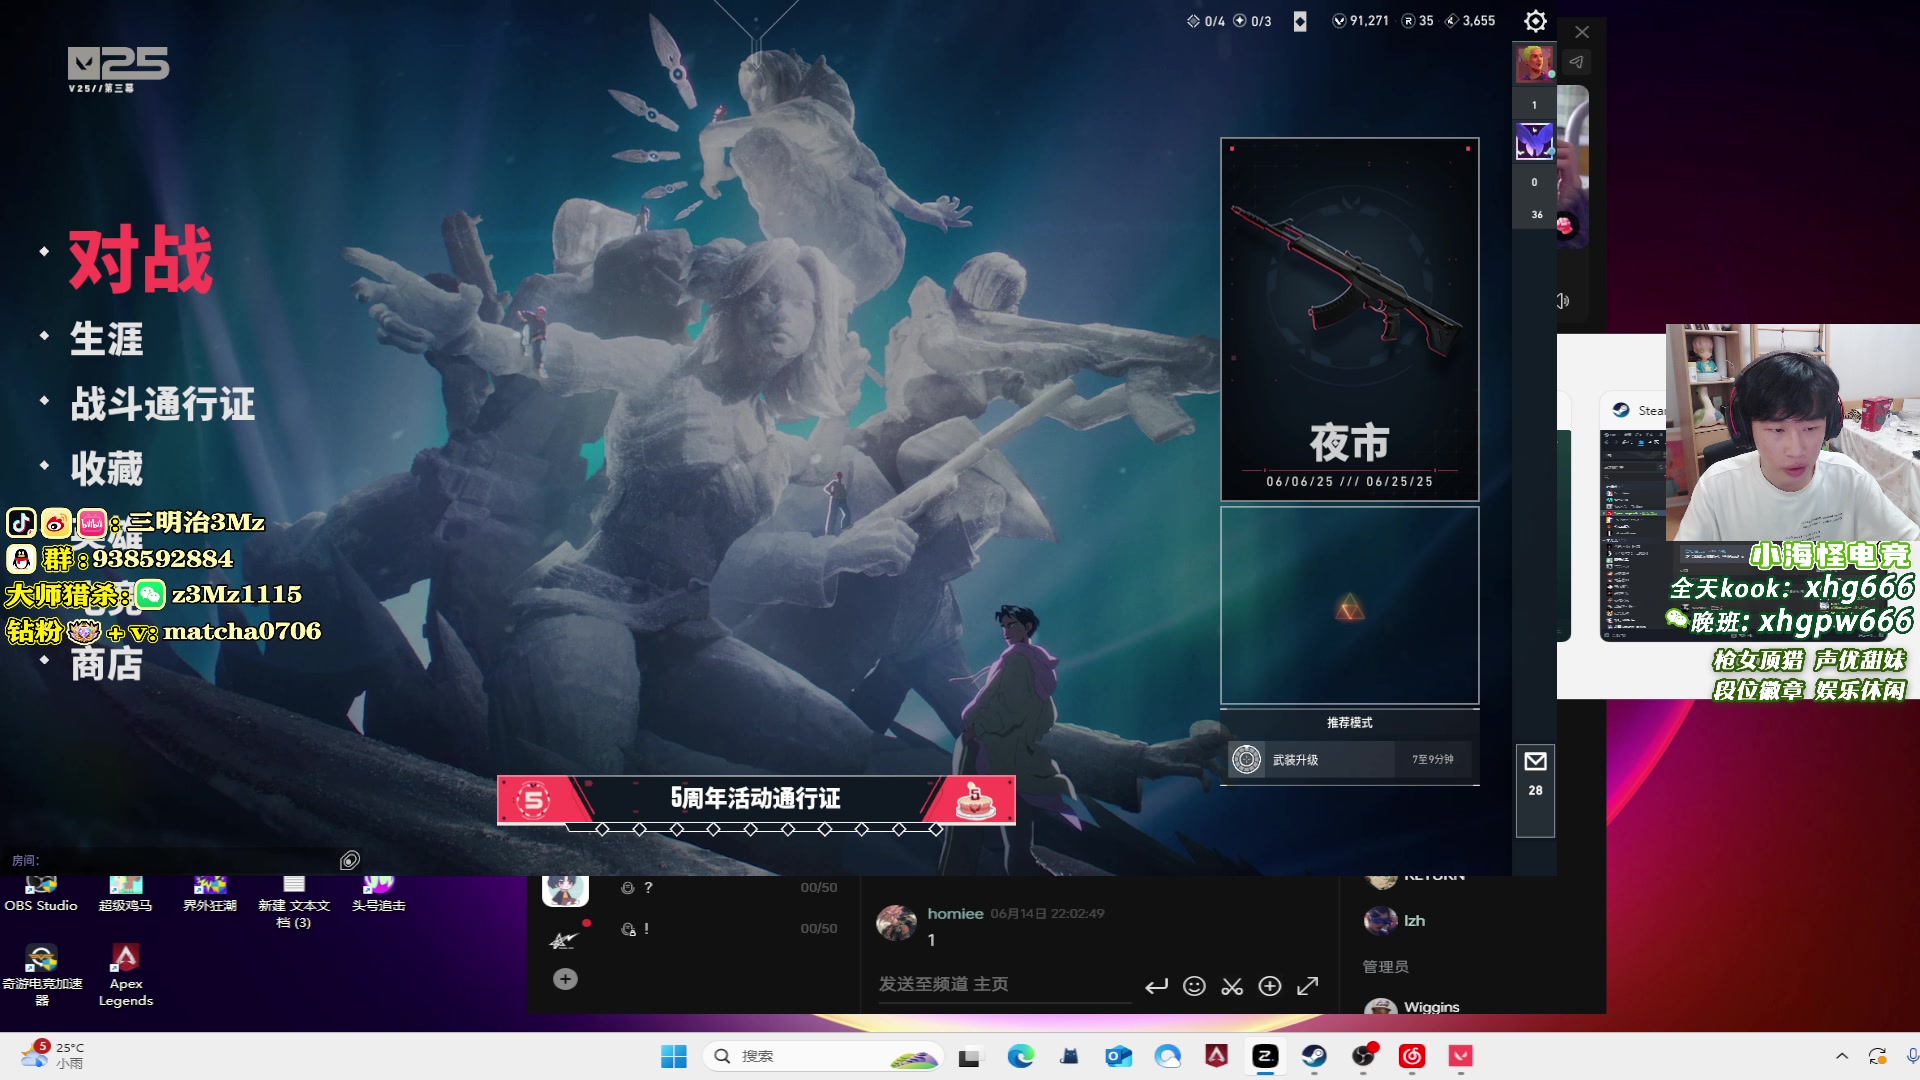The width and height of the screenshot is (1920, 1080).
Task: Open the 商店 menu
Action: point(107,664)
